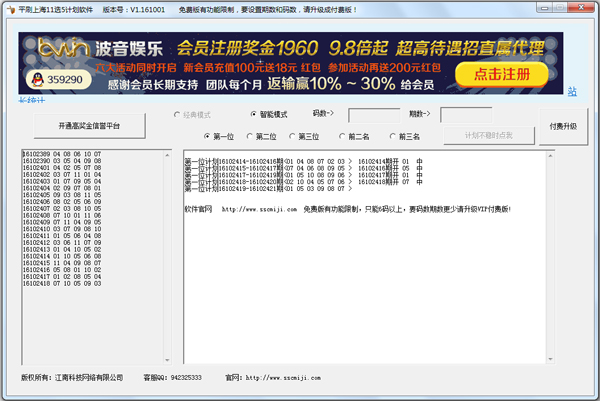600x401 pixels.
Task: Click the 返输赢10% ~ 30% banner text
Action: [331, 84]
